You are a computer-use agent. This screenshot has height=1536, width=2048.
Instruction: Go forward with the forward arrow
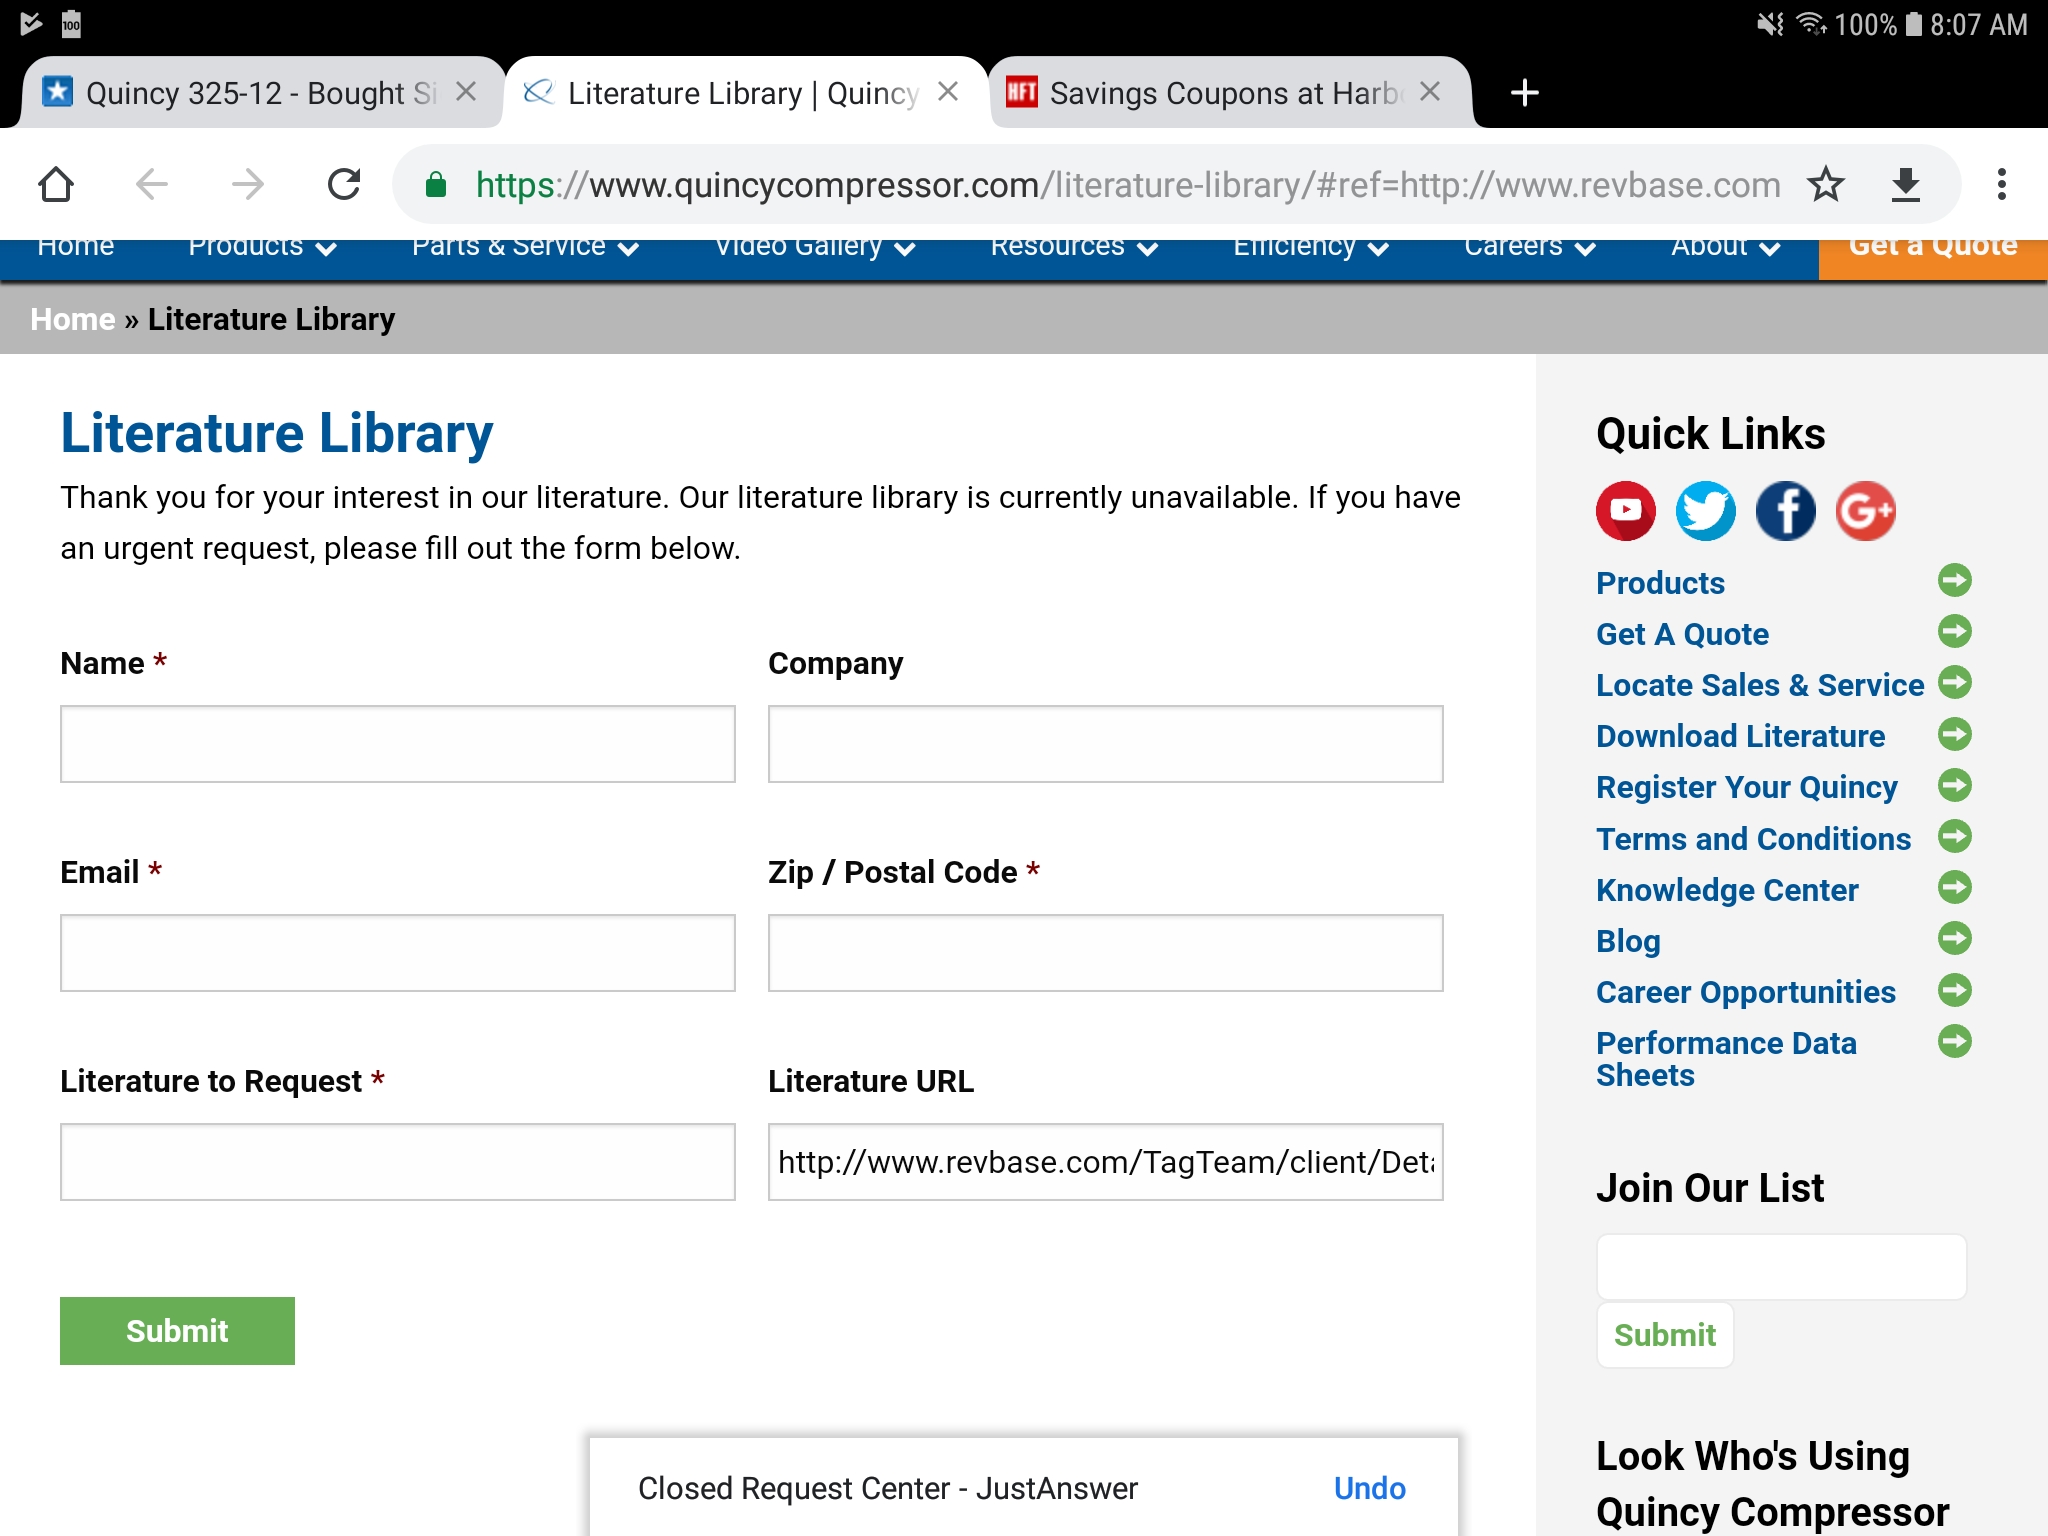click(x=248, y=184)
